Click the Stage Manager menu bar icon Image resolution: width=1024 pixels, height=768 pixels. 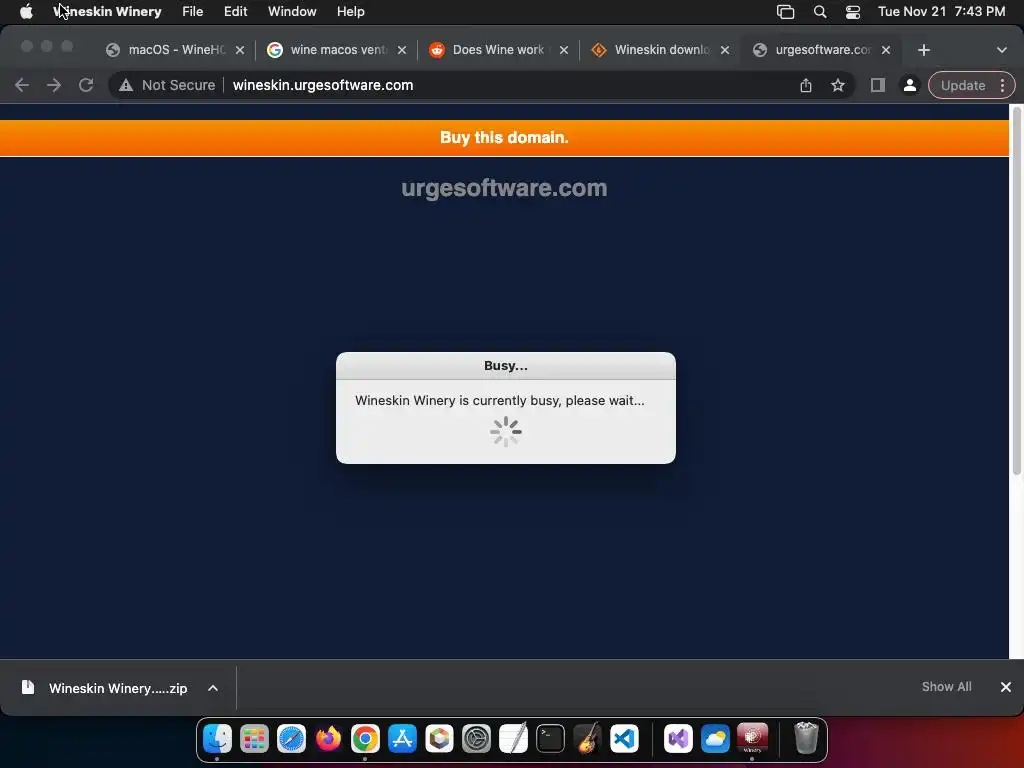tap(785, 11)
